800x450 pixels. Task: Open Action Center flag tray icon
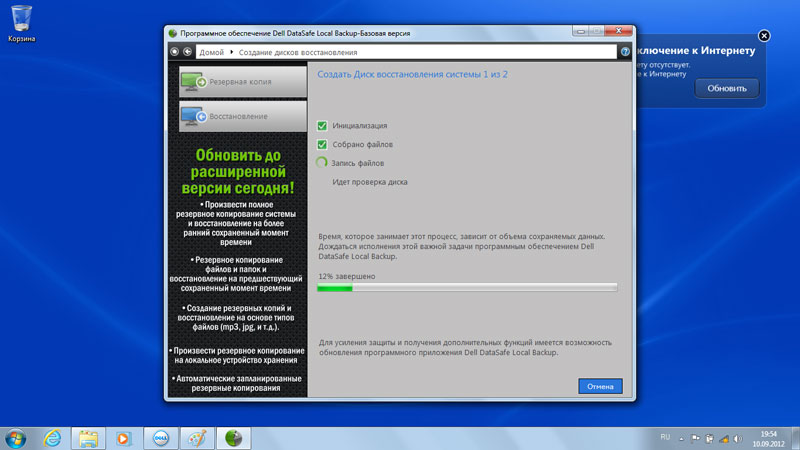click(695, 438)
